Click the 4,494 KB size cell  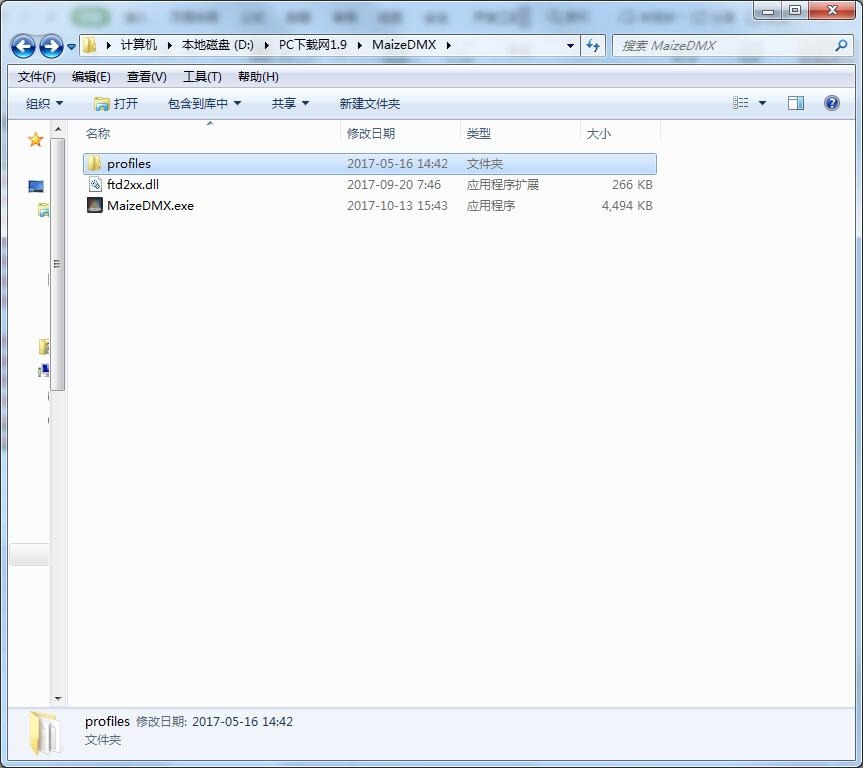627,205
